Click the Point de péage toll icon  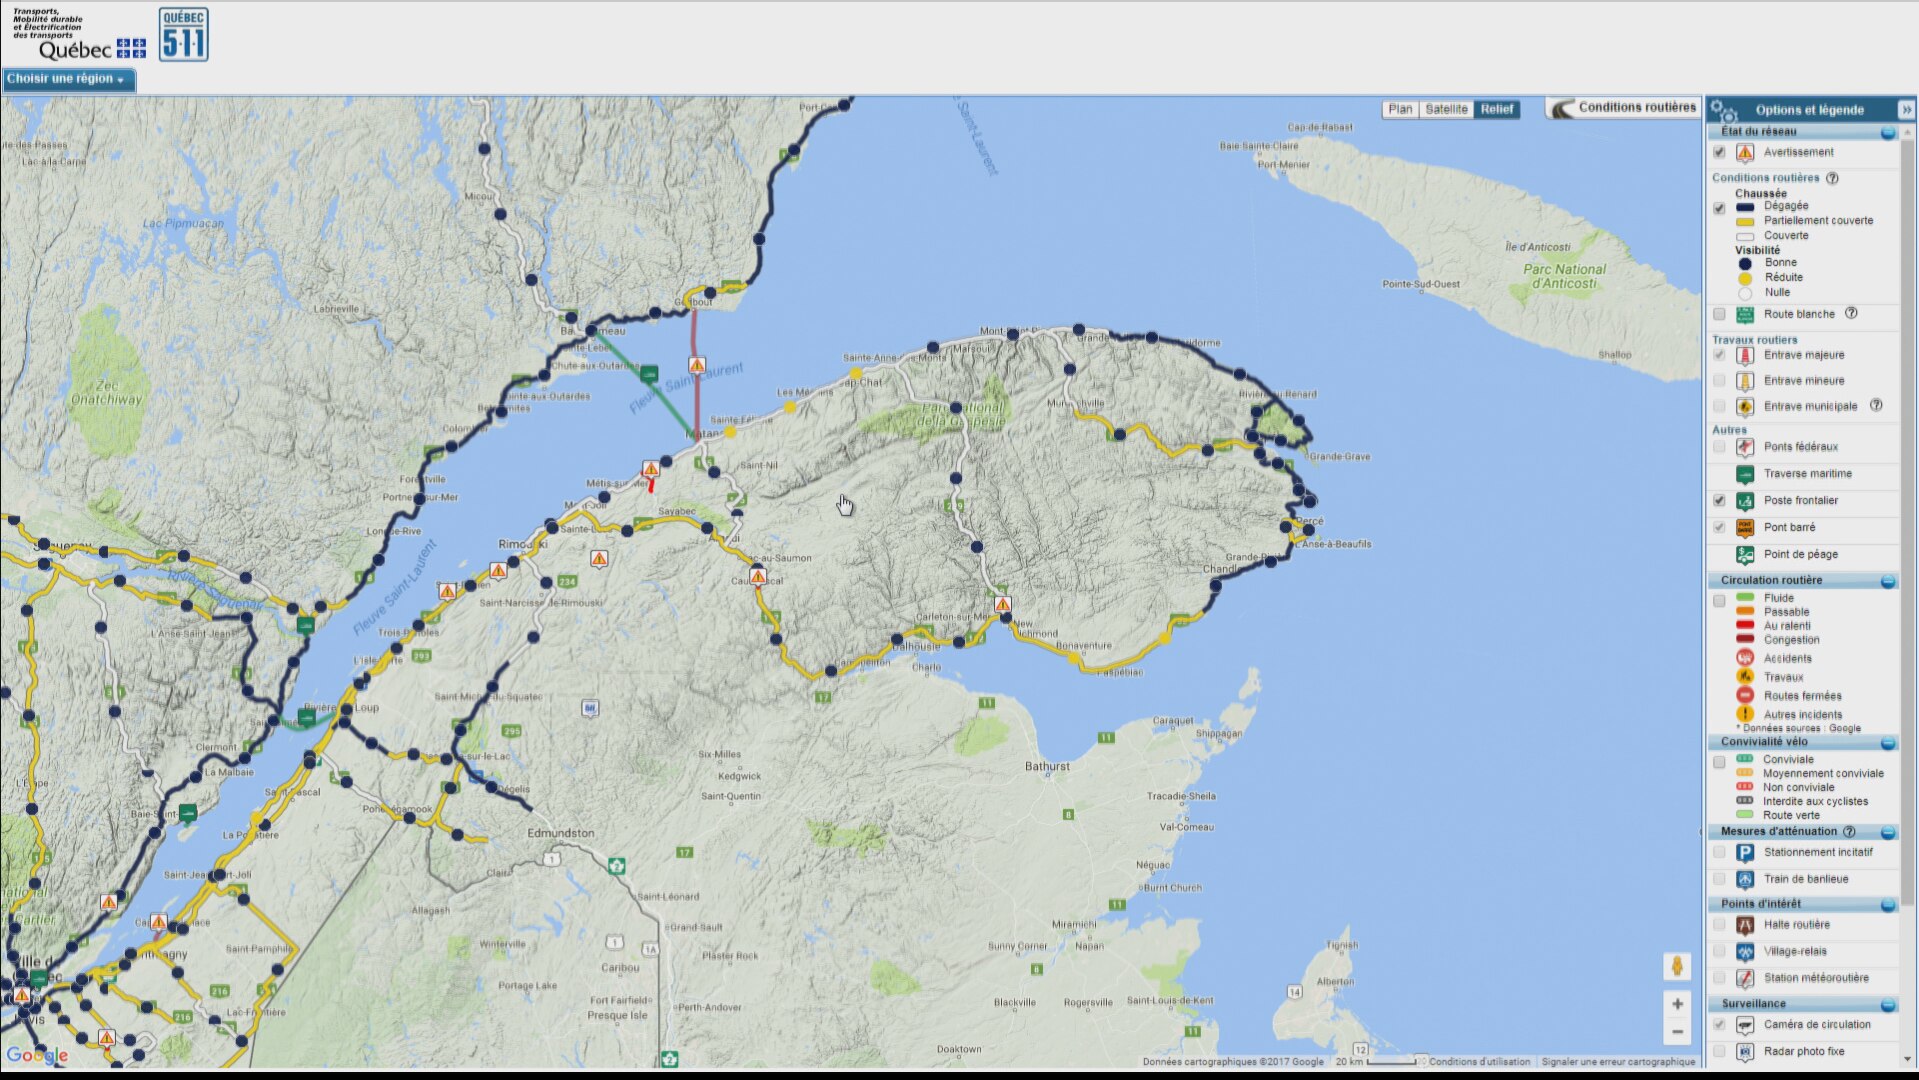click(1744, 554)
